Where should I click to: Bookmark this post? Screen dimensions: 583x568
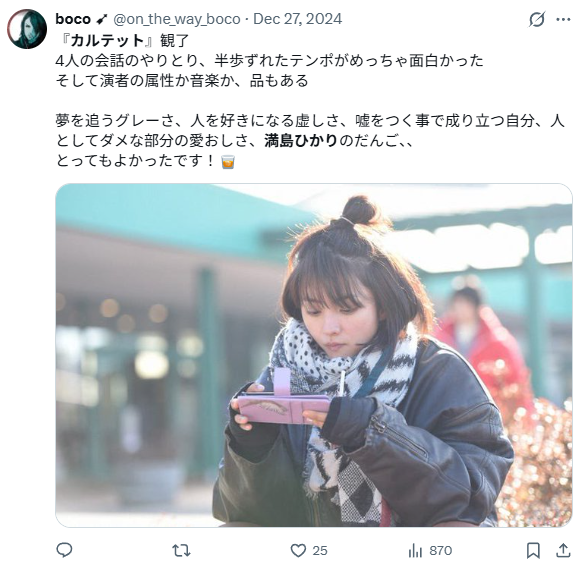point(533,551)
